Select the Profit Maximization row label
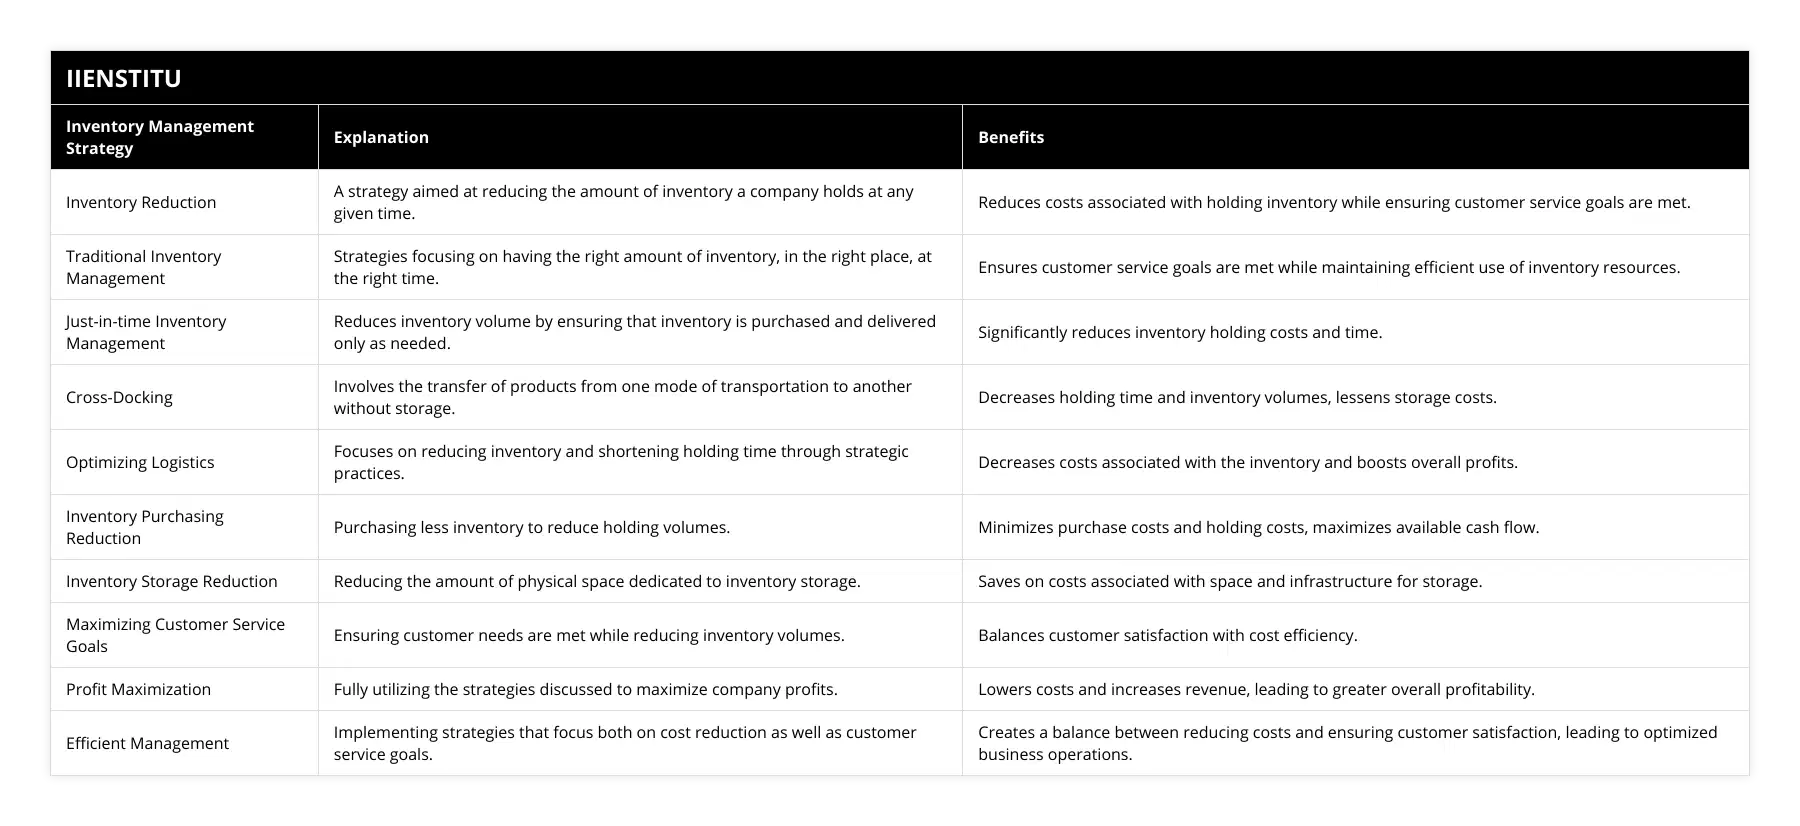Image resolution: width=1800 pixels, height=826 pixels. pyautogui.click(x=138, y=689)
